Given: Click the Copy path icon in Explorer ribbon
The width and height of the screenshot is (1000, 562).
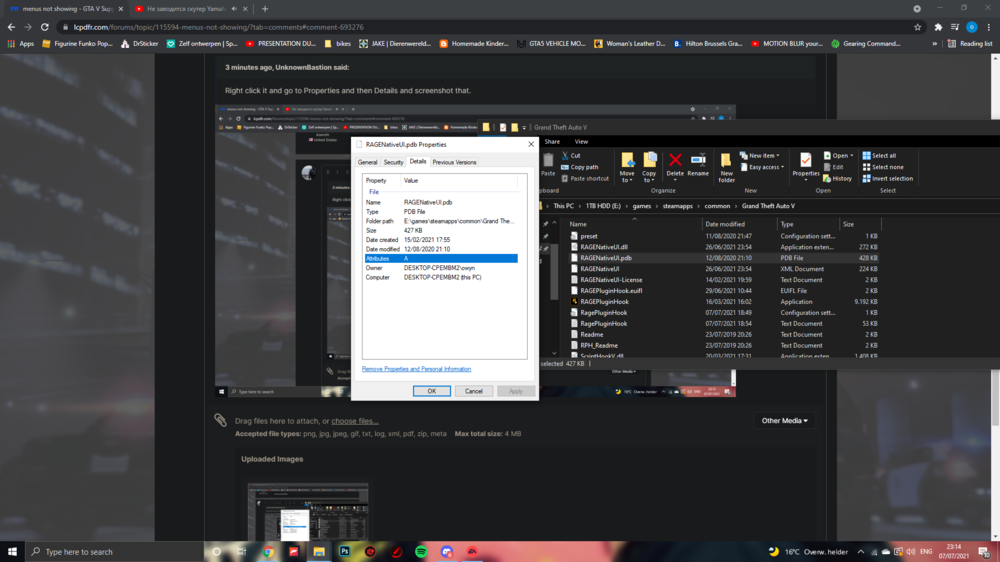Looking at the screenshot, I should [565, 167].
